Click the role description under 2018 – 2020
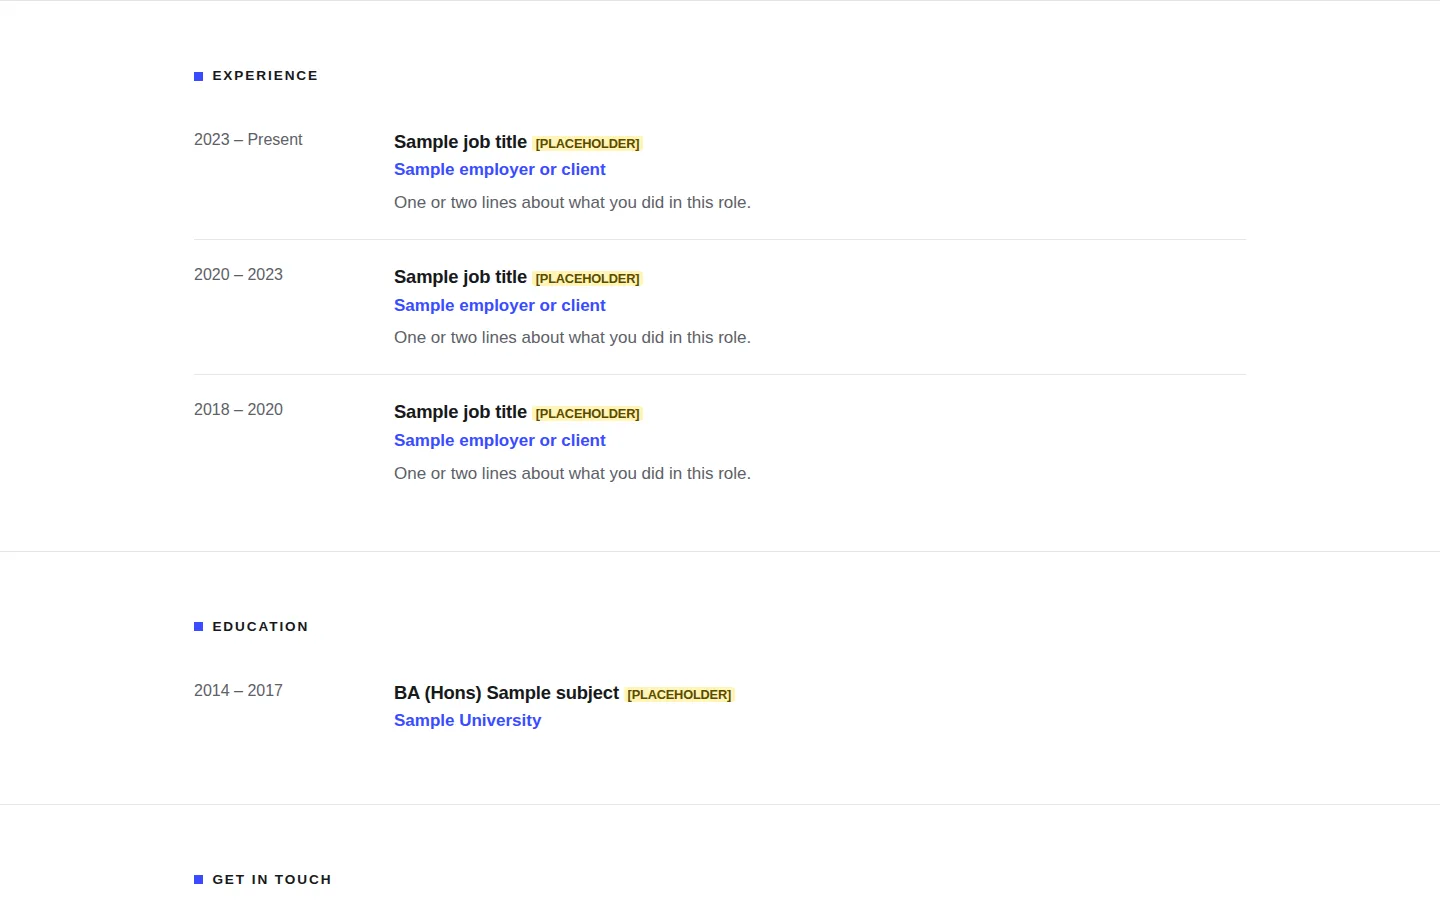Viewport: 1440px width, 900px height. click(x=572, y=473)
